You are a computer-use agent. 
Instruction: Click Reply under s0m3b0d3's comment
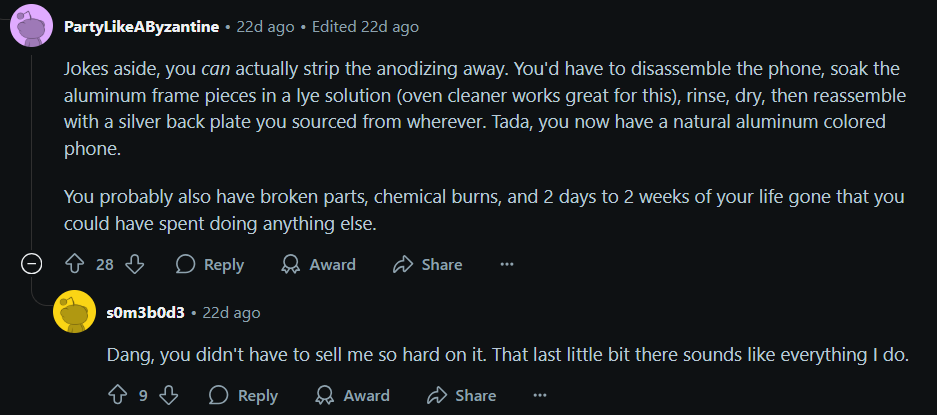[244, 395]
